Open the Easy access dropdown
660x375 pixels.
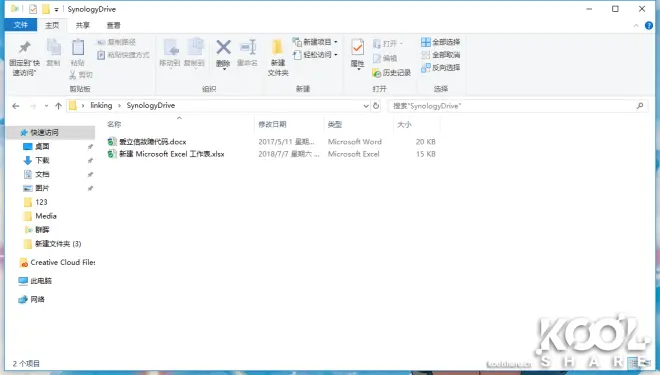pos(315,55)
